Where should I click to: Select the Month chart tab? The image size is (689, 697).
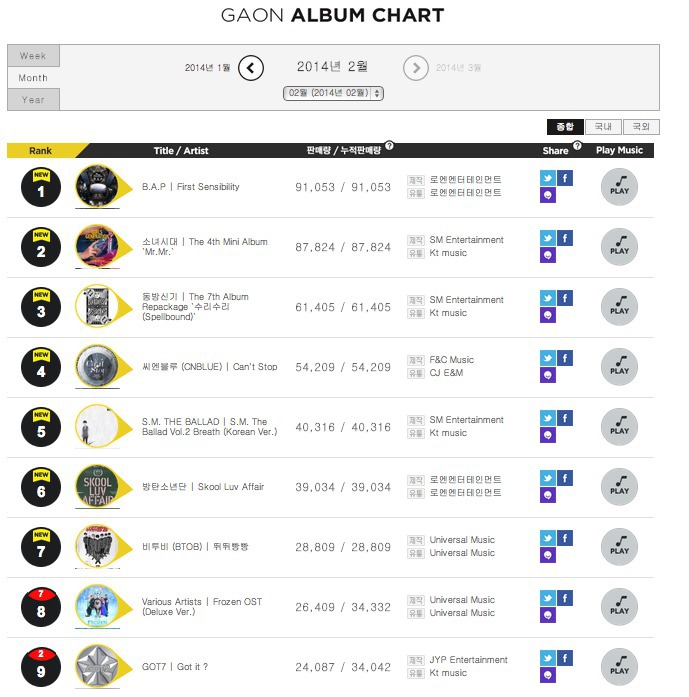coord(33,78)
